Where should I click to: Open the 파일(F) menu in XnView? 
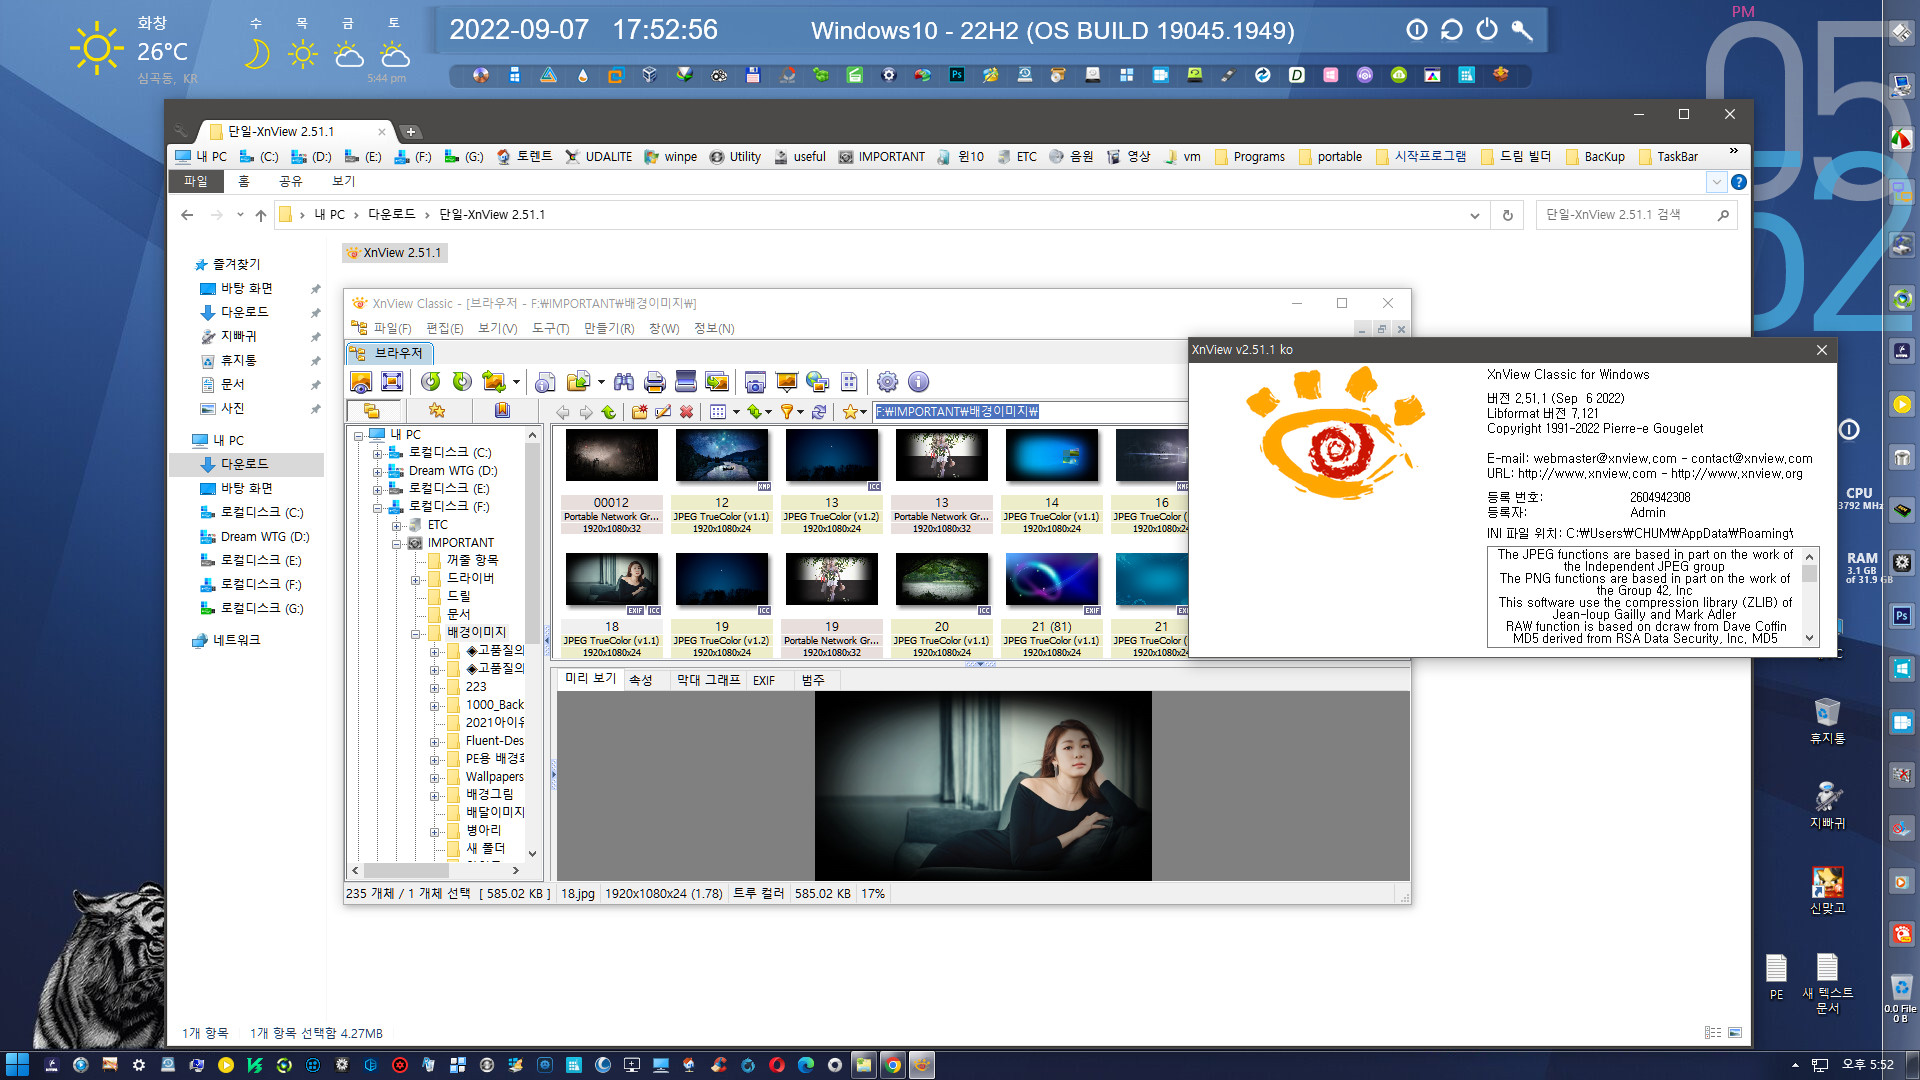tap(392, 329)
